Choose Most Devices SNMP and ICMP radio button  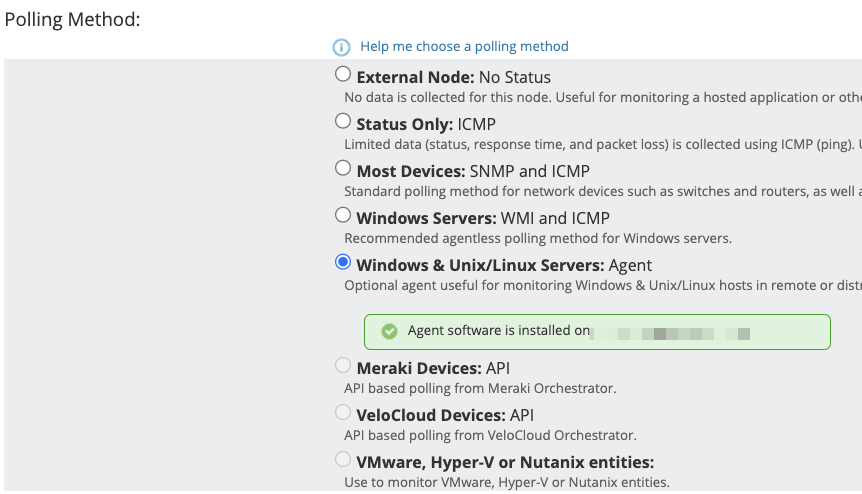tap(343, 168)
